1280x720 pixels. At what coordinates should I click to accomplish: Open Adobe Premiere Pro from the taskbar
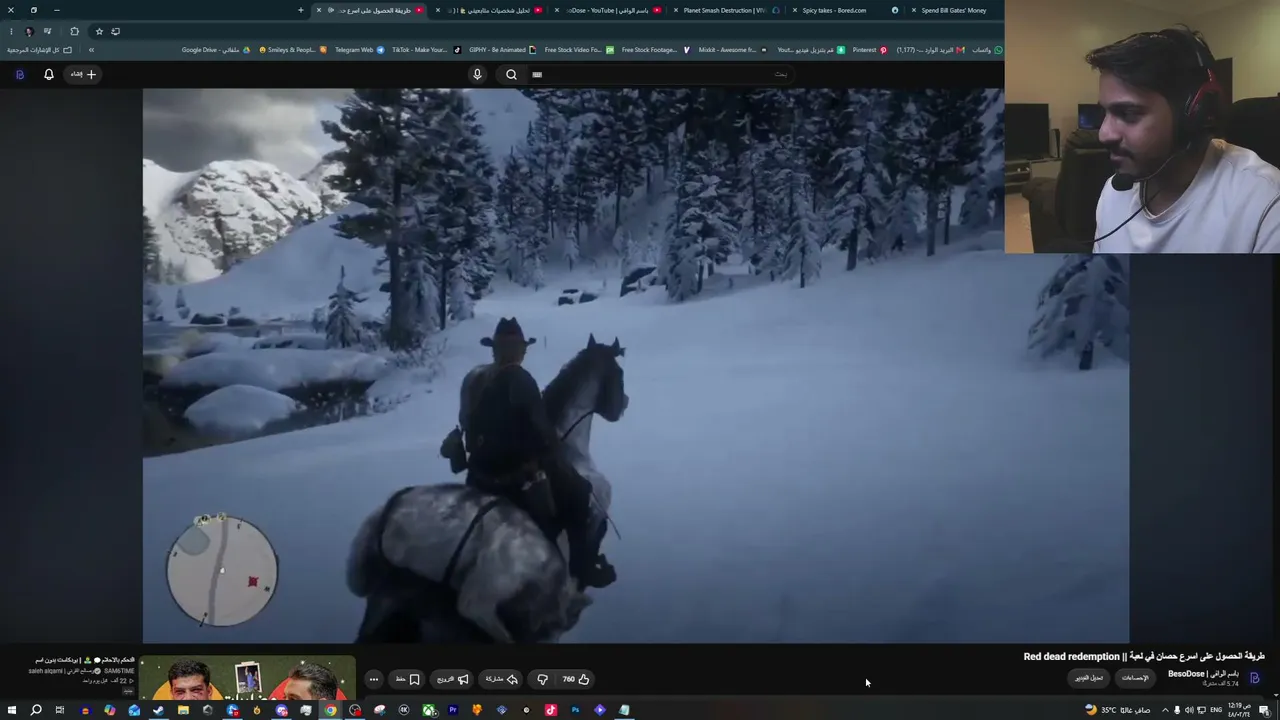(453, 710)
